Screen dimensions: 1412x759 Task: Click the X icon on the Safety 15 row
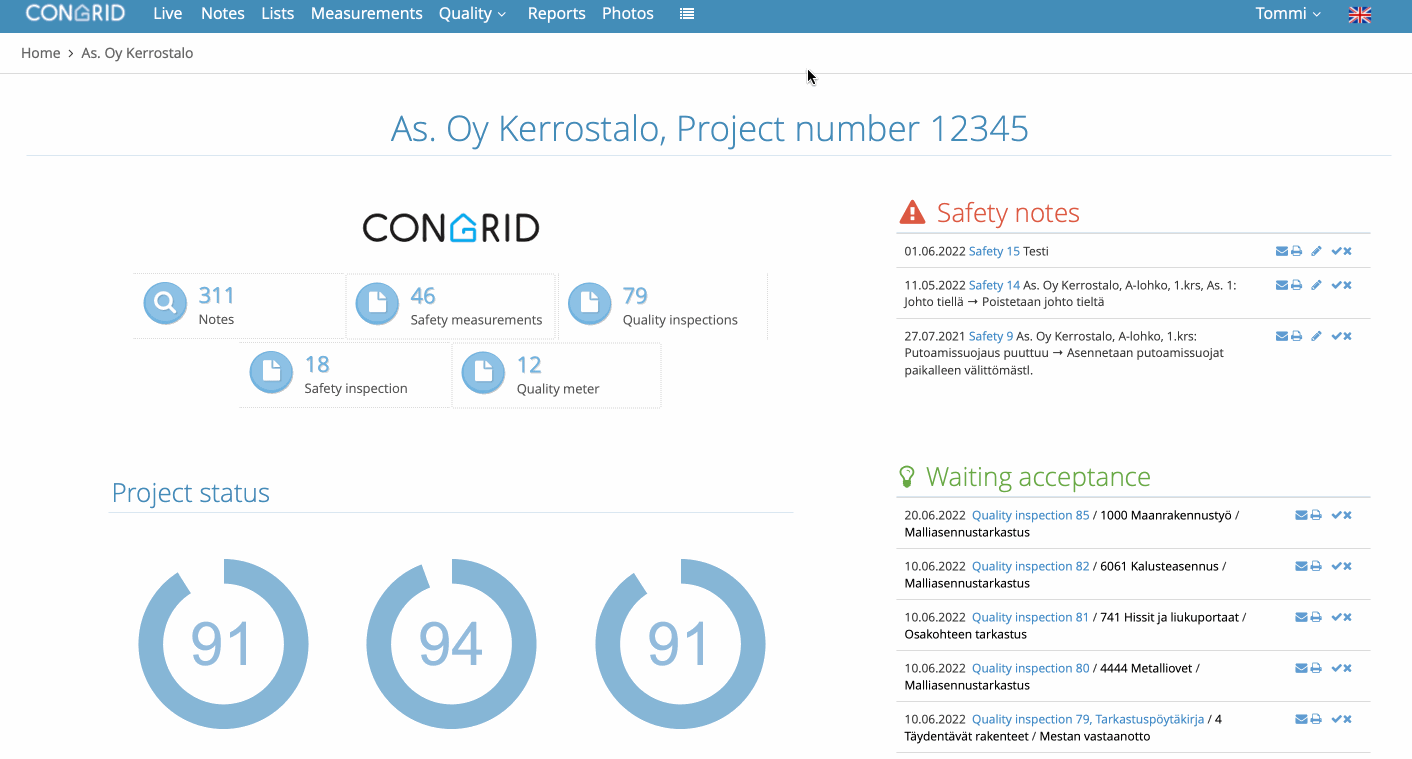click(1347, 252)
